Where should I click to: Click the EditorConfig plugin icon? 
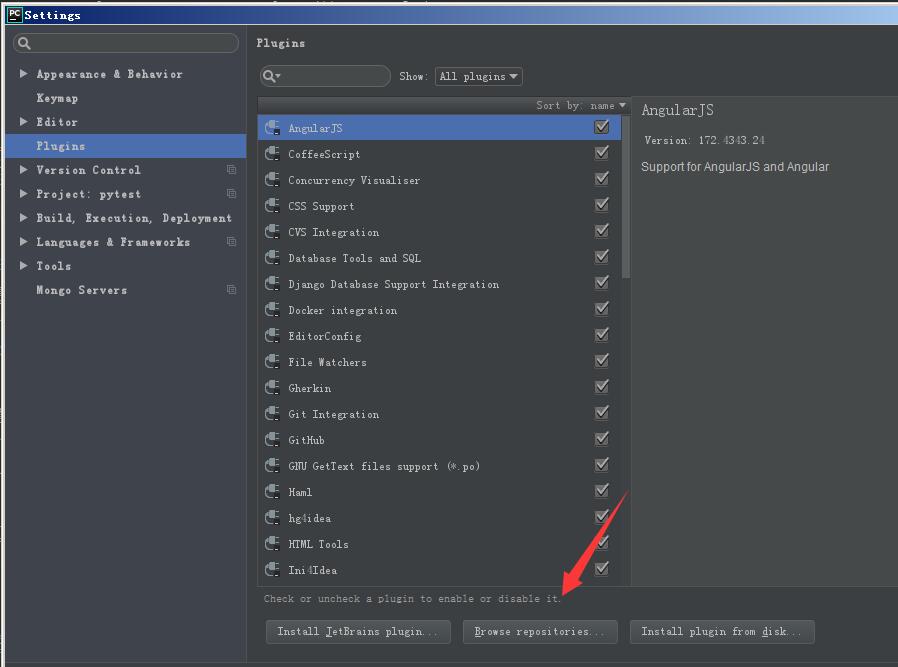(x=272, y=336)
